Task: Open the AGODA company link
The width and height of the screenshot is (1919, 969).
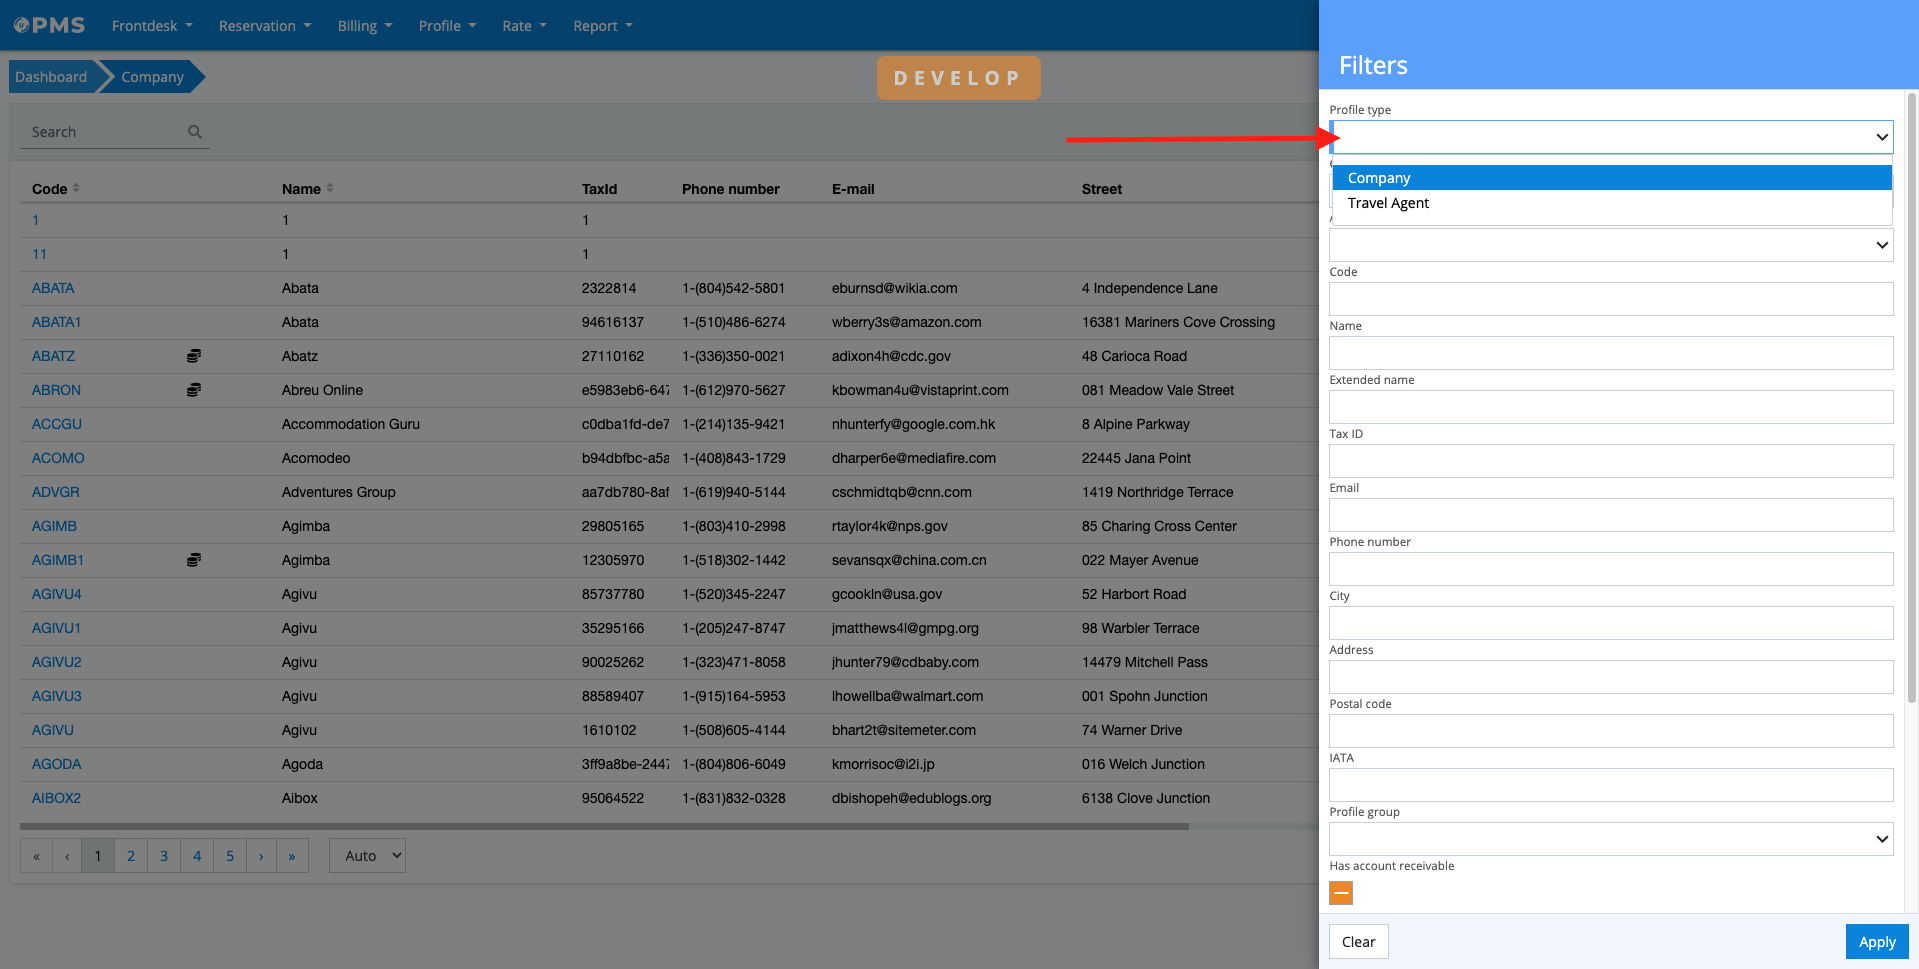Action: [56, 764]
